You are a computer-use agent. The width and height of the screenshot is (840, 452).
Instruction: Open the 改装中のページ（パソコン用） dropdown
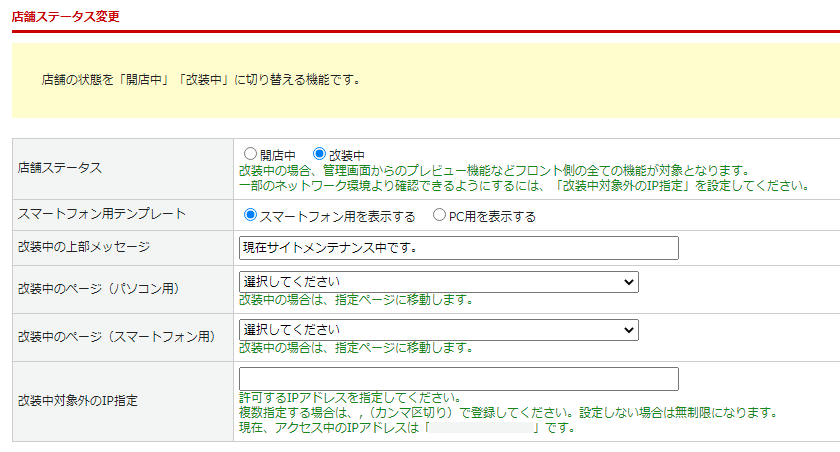tap(438, 282)
